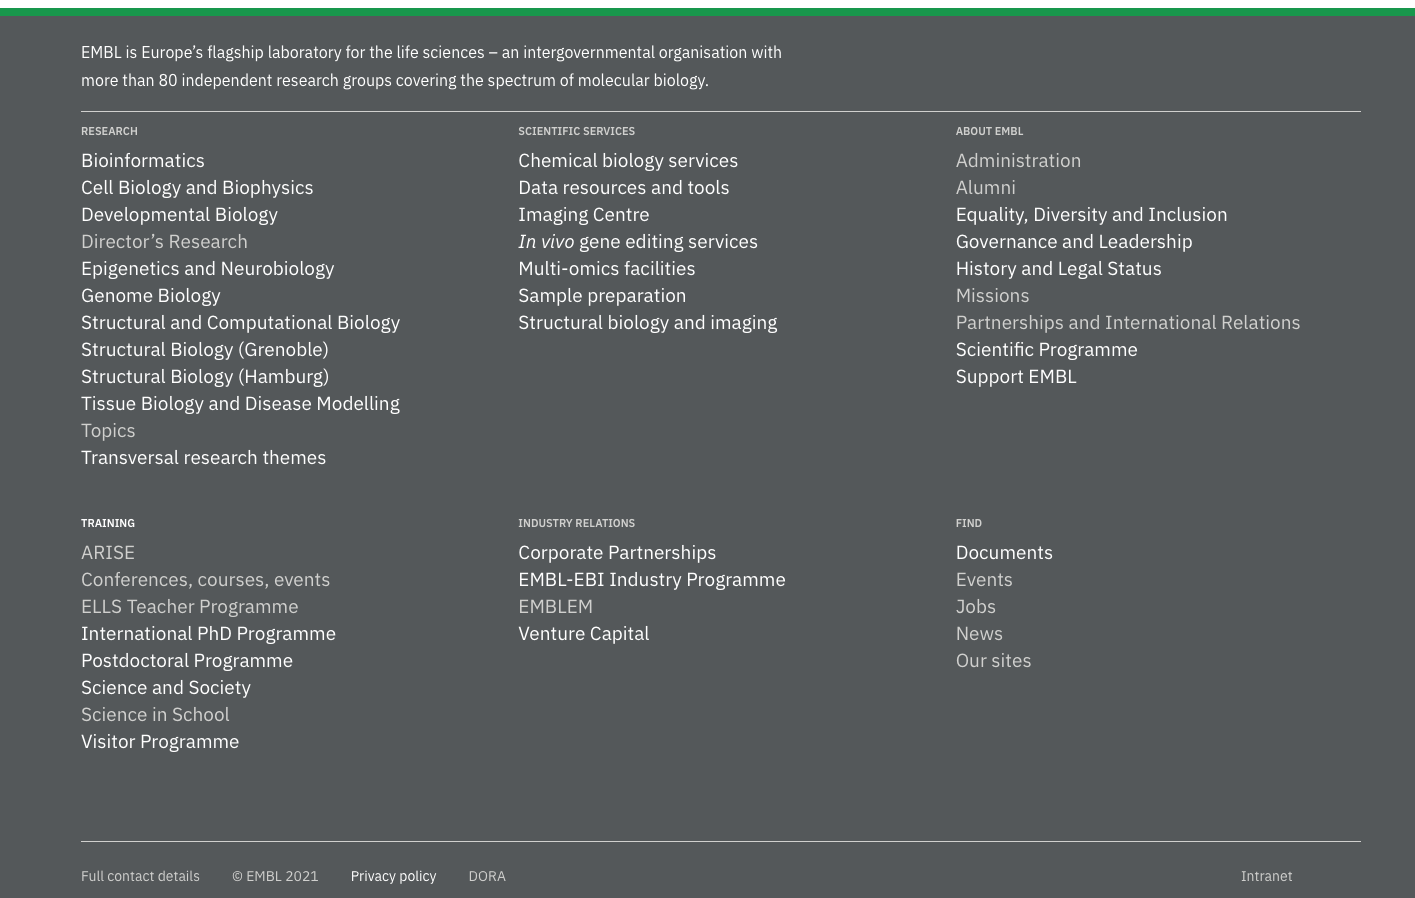Open Conferences, courses, events link
1415x898 pixels.
tap(205, 579)
